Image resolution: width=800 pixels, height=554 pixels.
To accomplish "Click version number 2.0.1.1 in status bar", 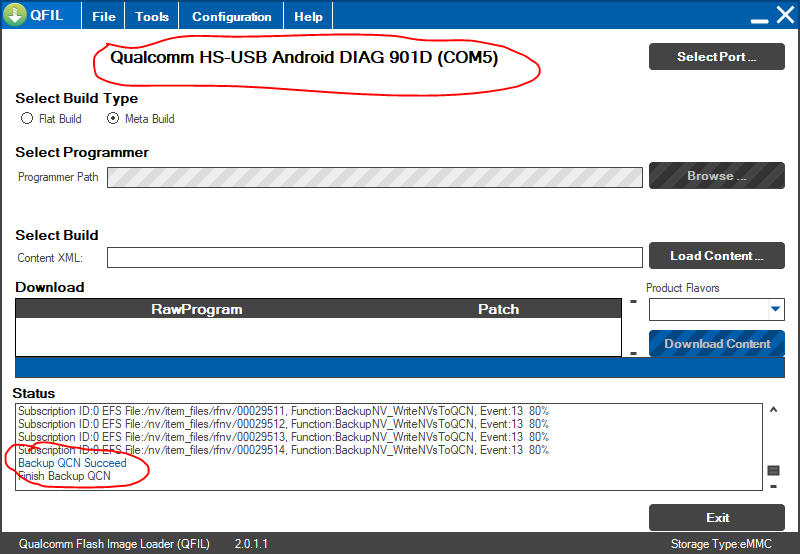I will point(251,544).
